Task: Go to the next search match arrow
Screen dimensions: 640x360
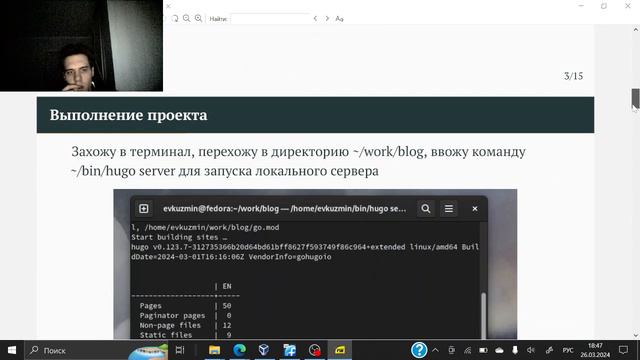Action: [327, 18]
